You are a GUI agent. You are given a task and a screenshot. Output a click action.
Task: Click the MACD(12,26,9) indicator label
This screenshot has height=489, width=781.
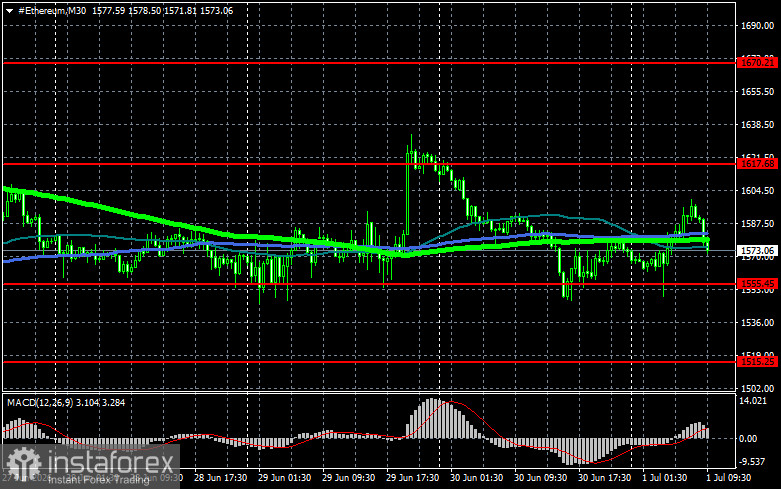[38, 402]
